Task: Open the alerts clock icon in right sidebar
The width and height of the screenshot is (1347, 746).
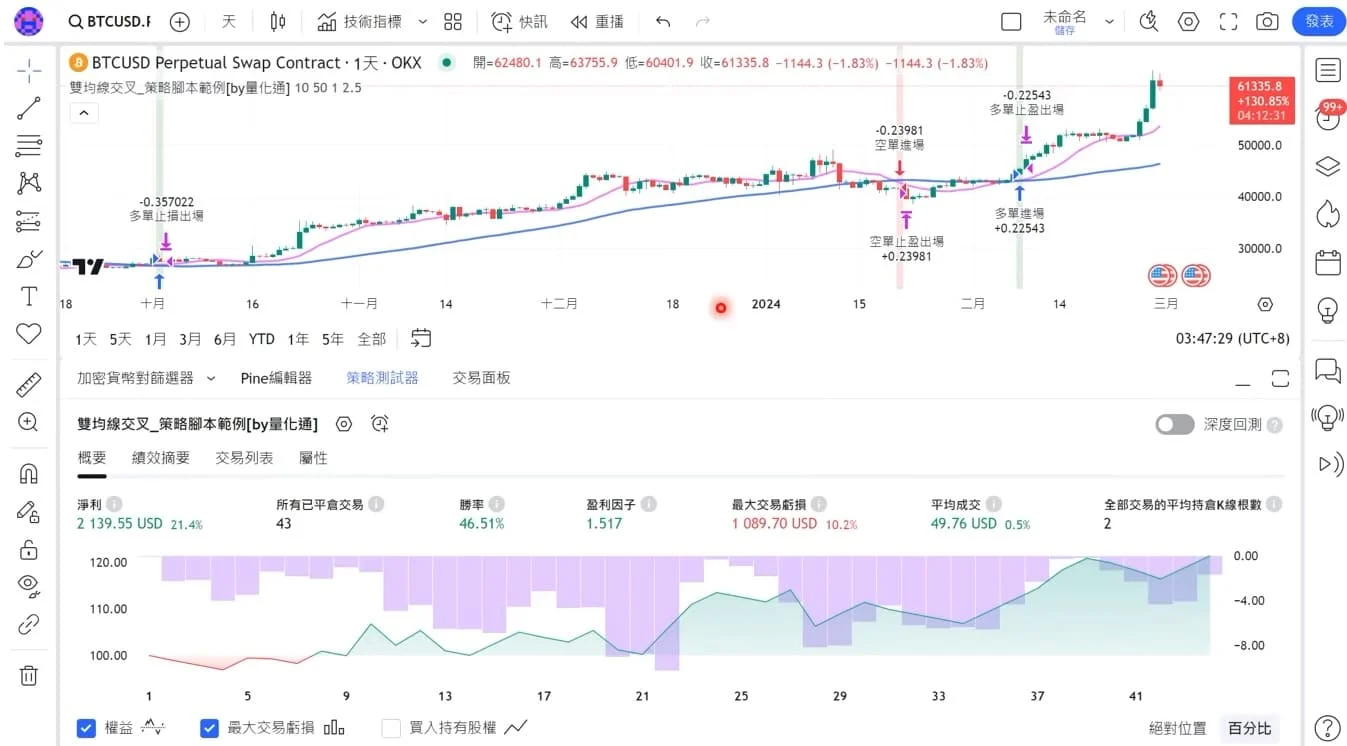Action: [x=1327, y=118]
